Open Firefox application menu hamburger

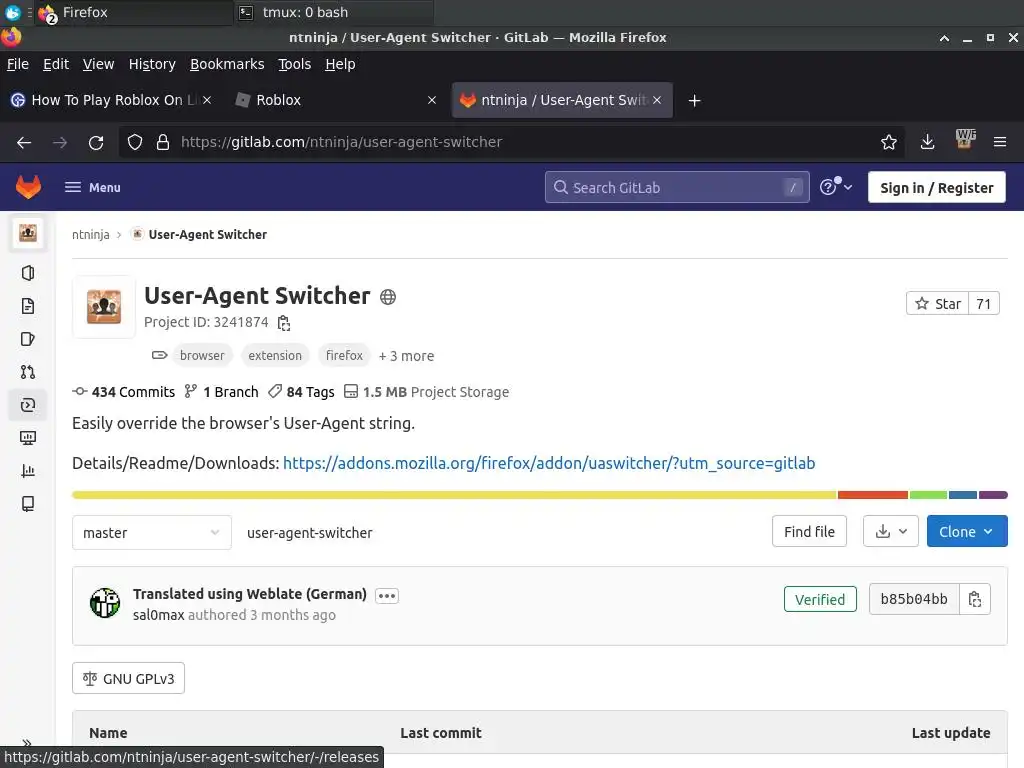(1000, 142)
